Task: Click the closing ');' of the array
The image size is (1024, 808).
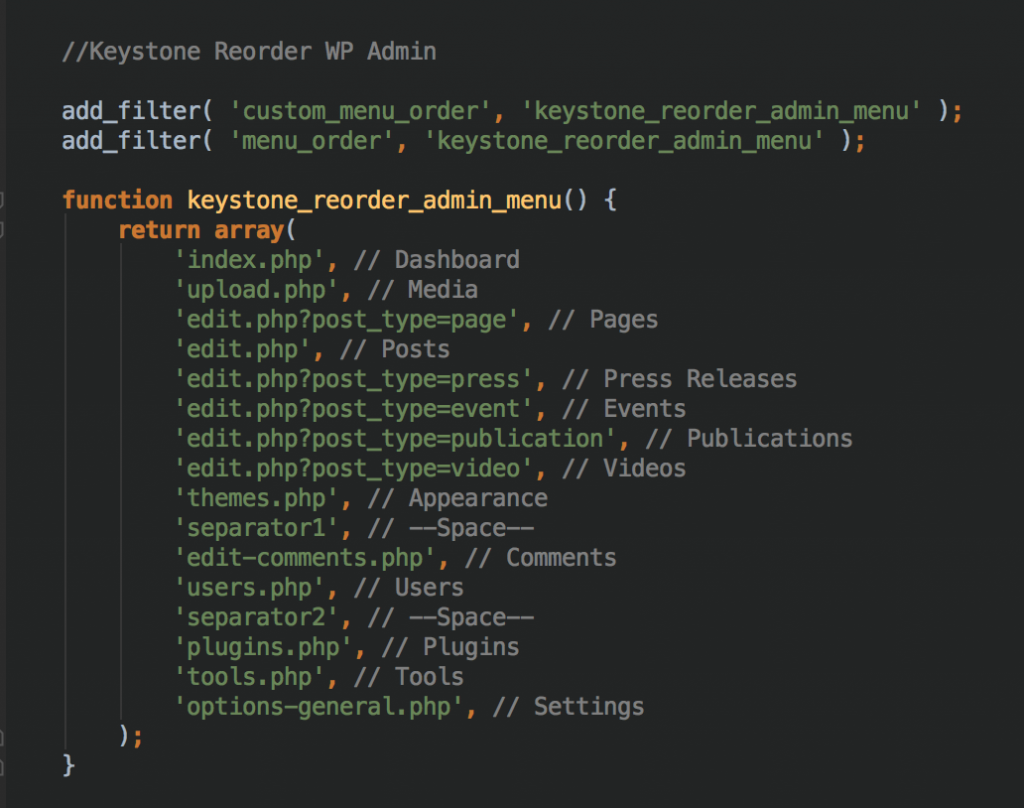Action: [x=130, y=737]
